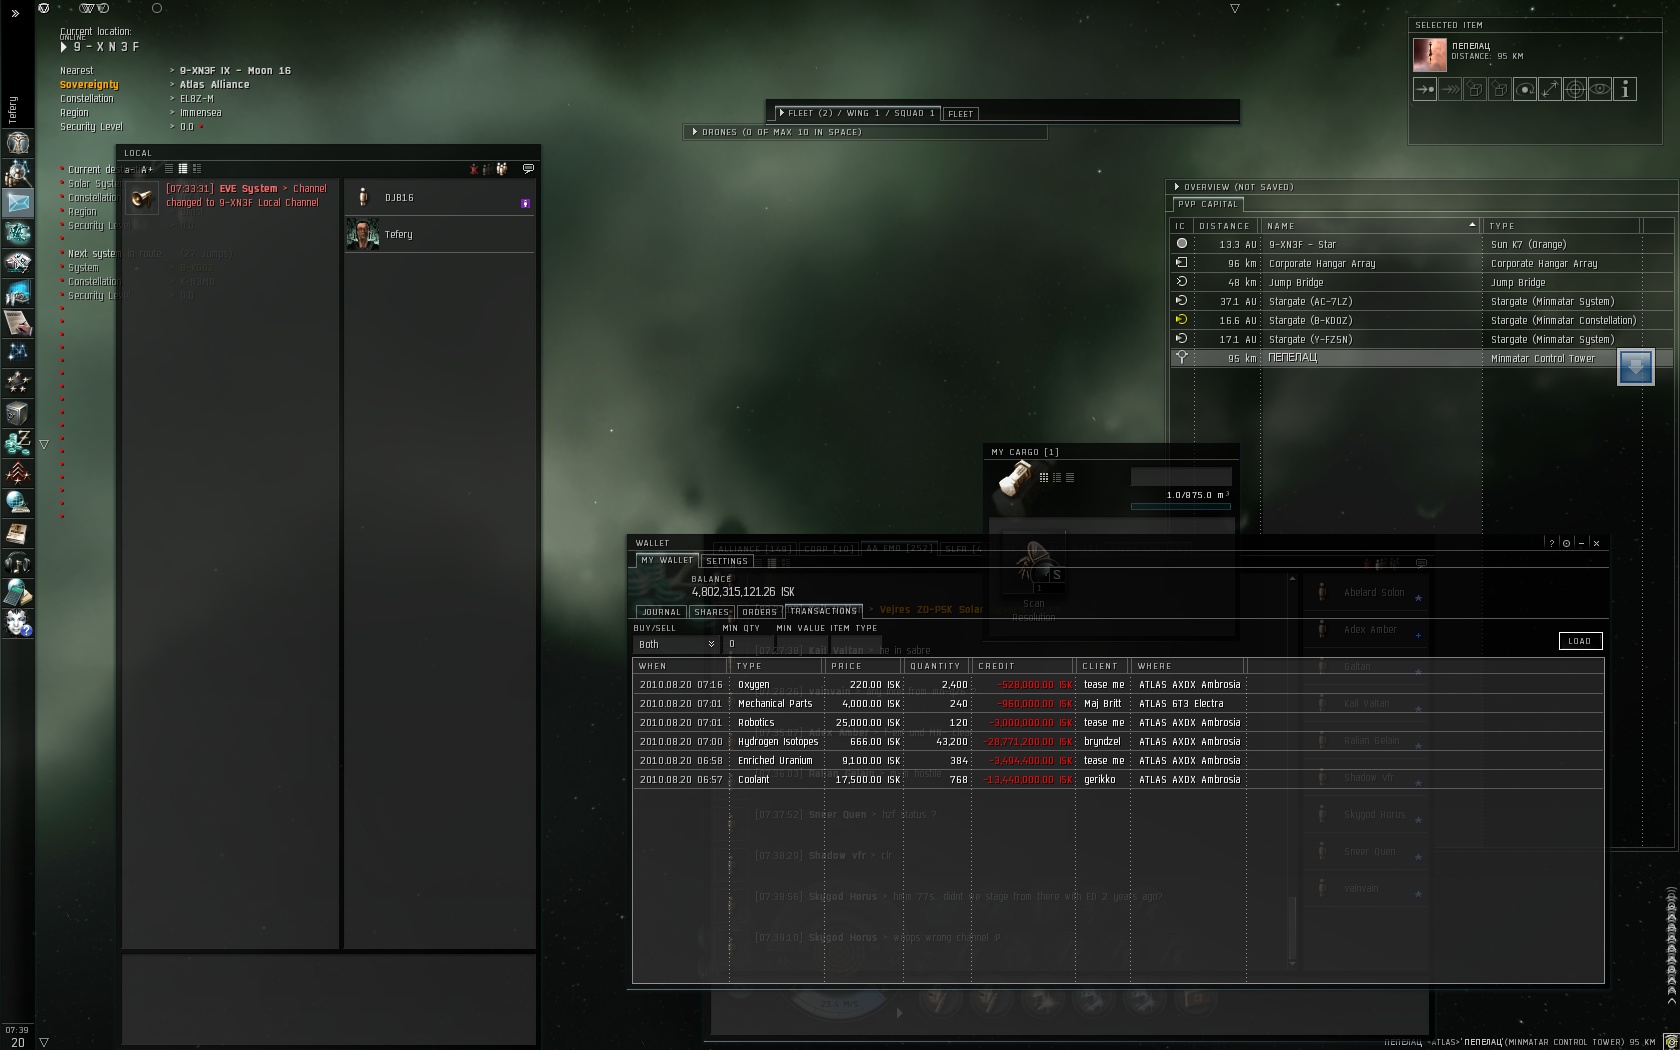Open Local channel settings speech bubble icon

(528, 169)
